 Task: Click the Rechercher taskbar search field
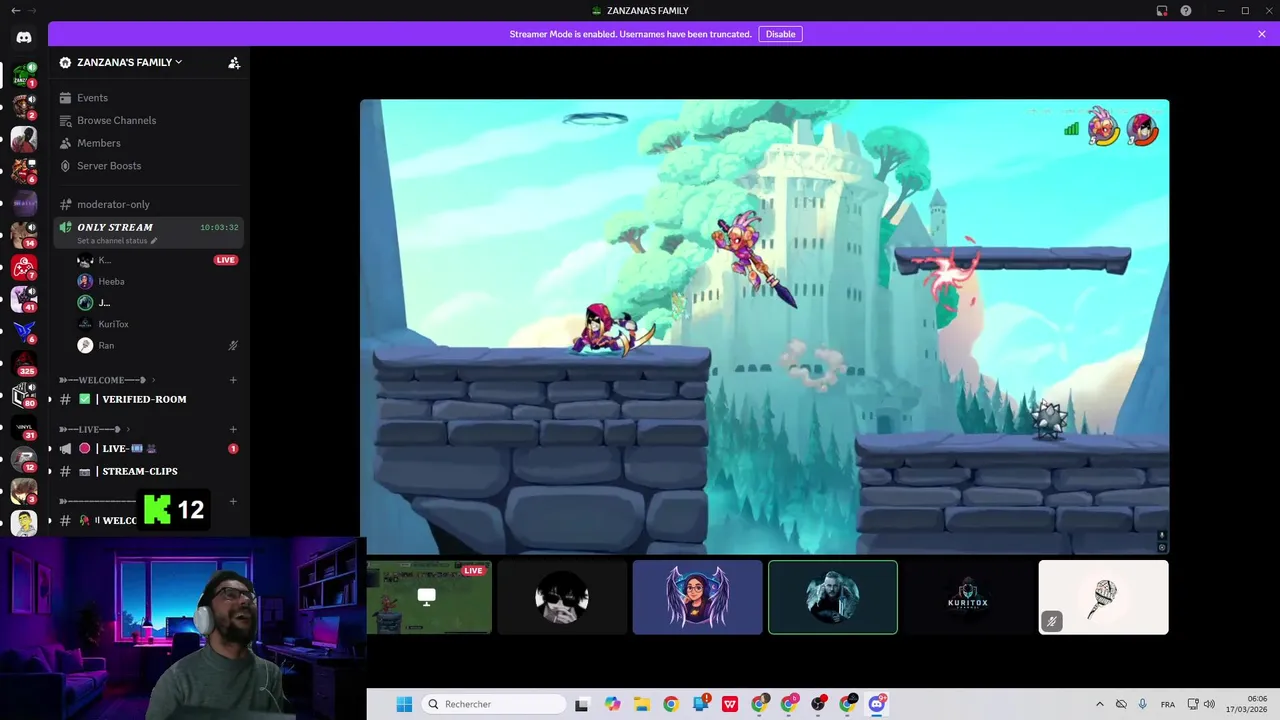494,704
